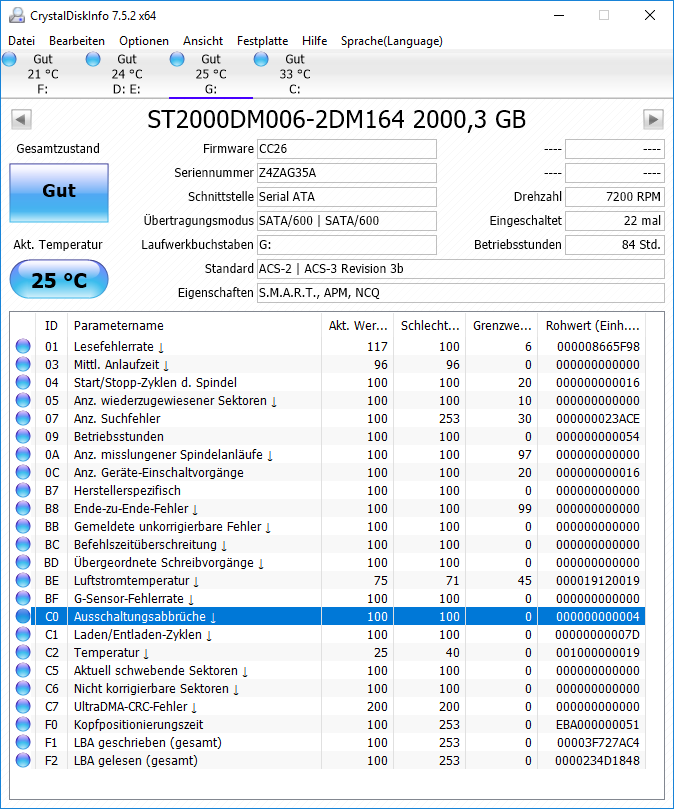Click raw value EBA000000051
Image resolution: width=674 pixels, height=809 pixels.
click(598, 724)
